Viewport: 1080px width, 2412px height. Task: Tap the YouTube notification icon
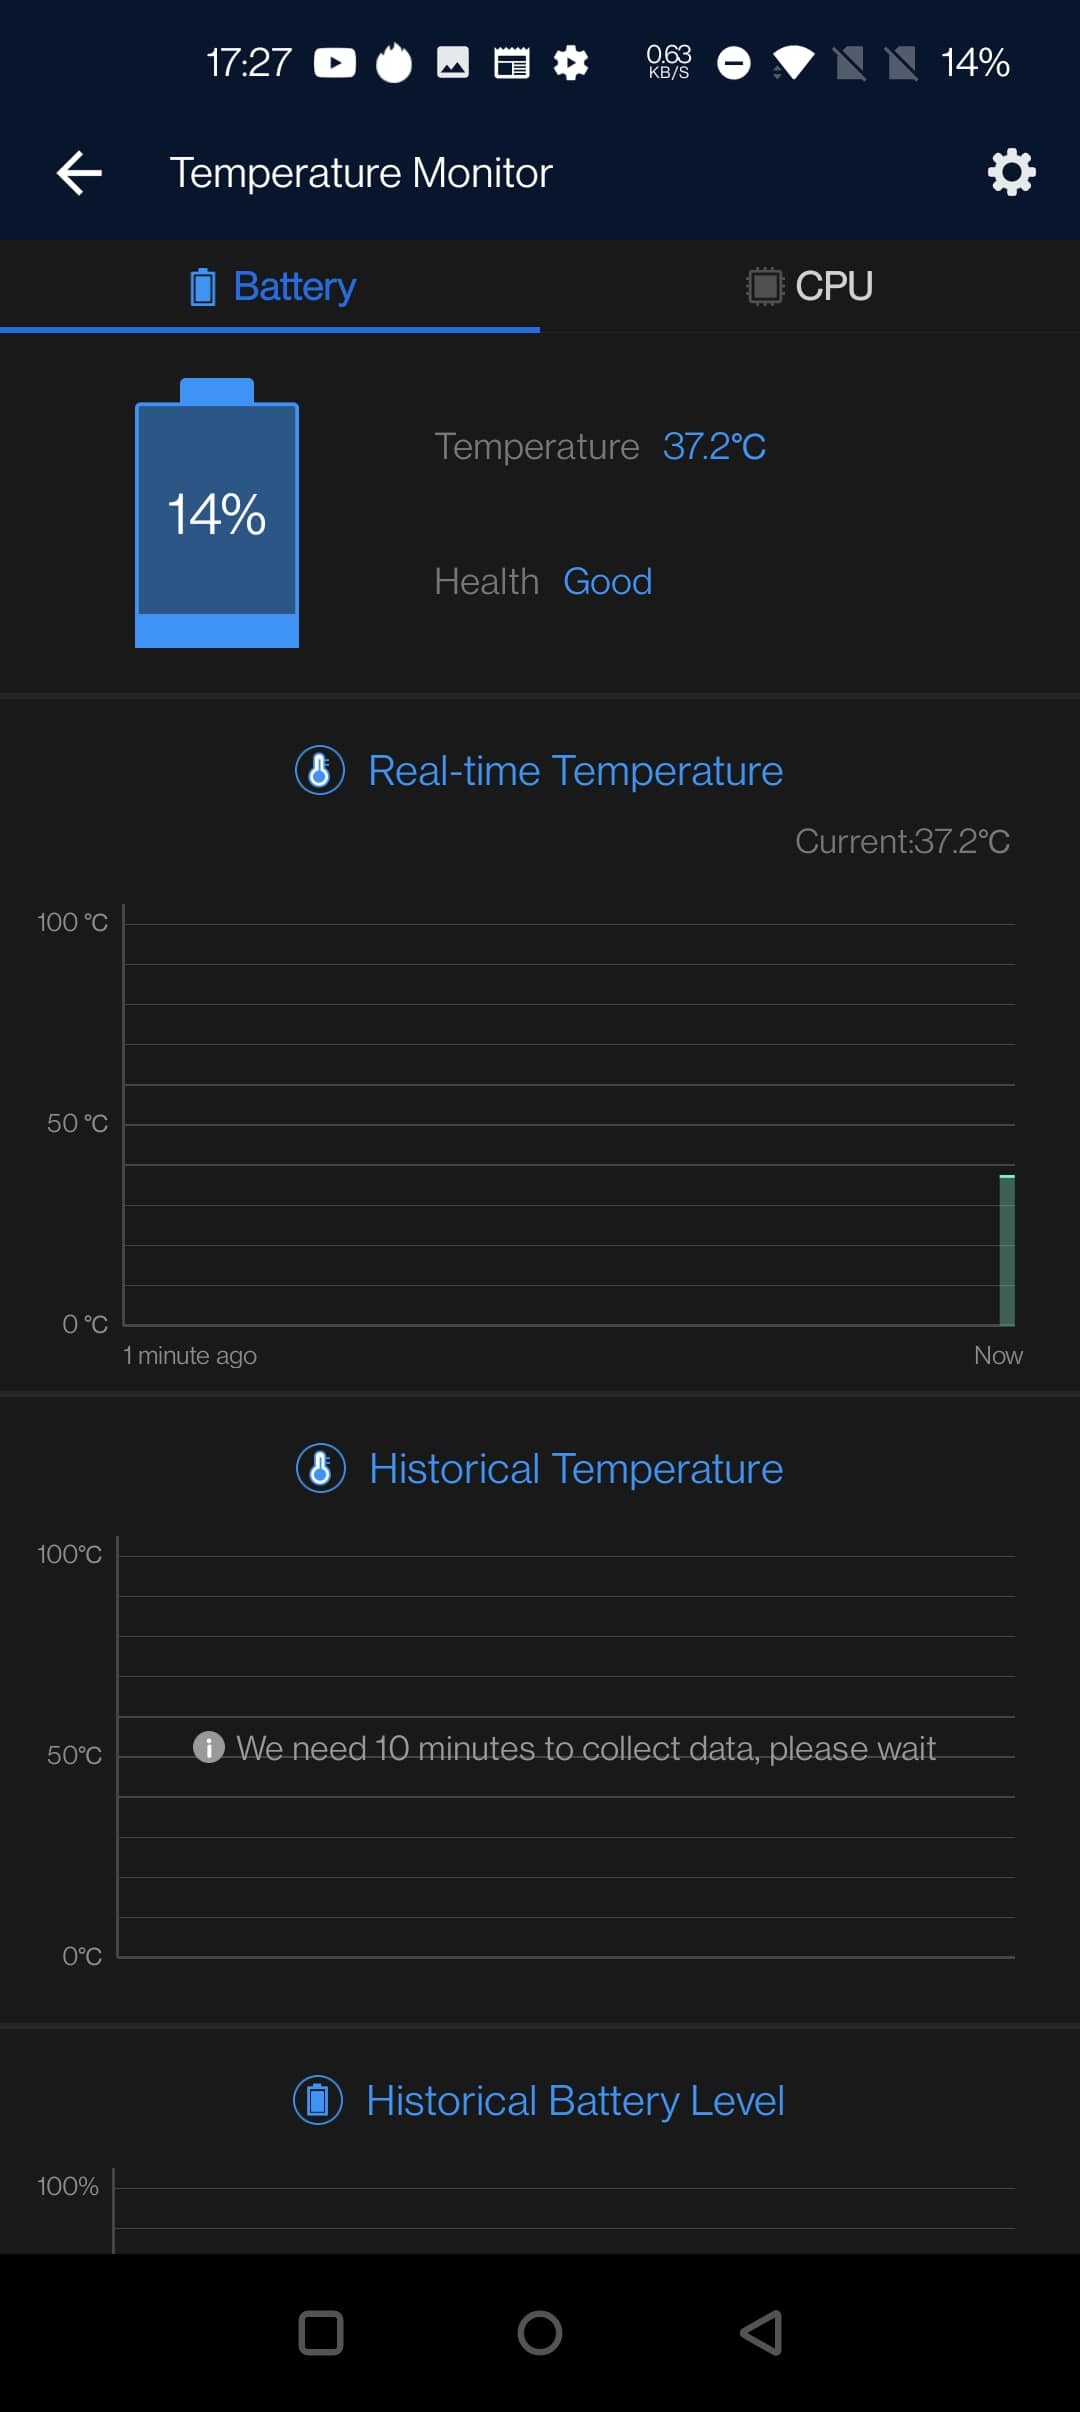335,63
